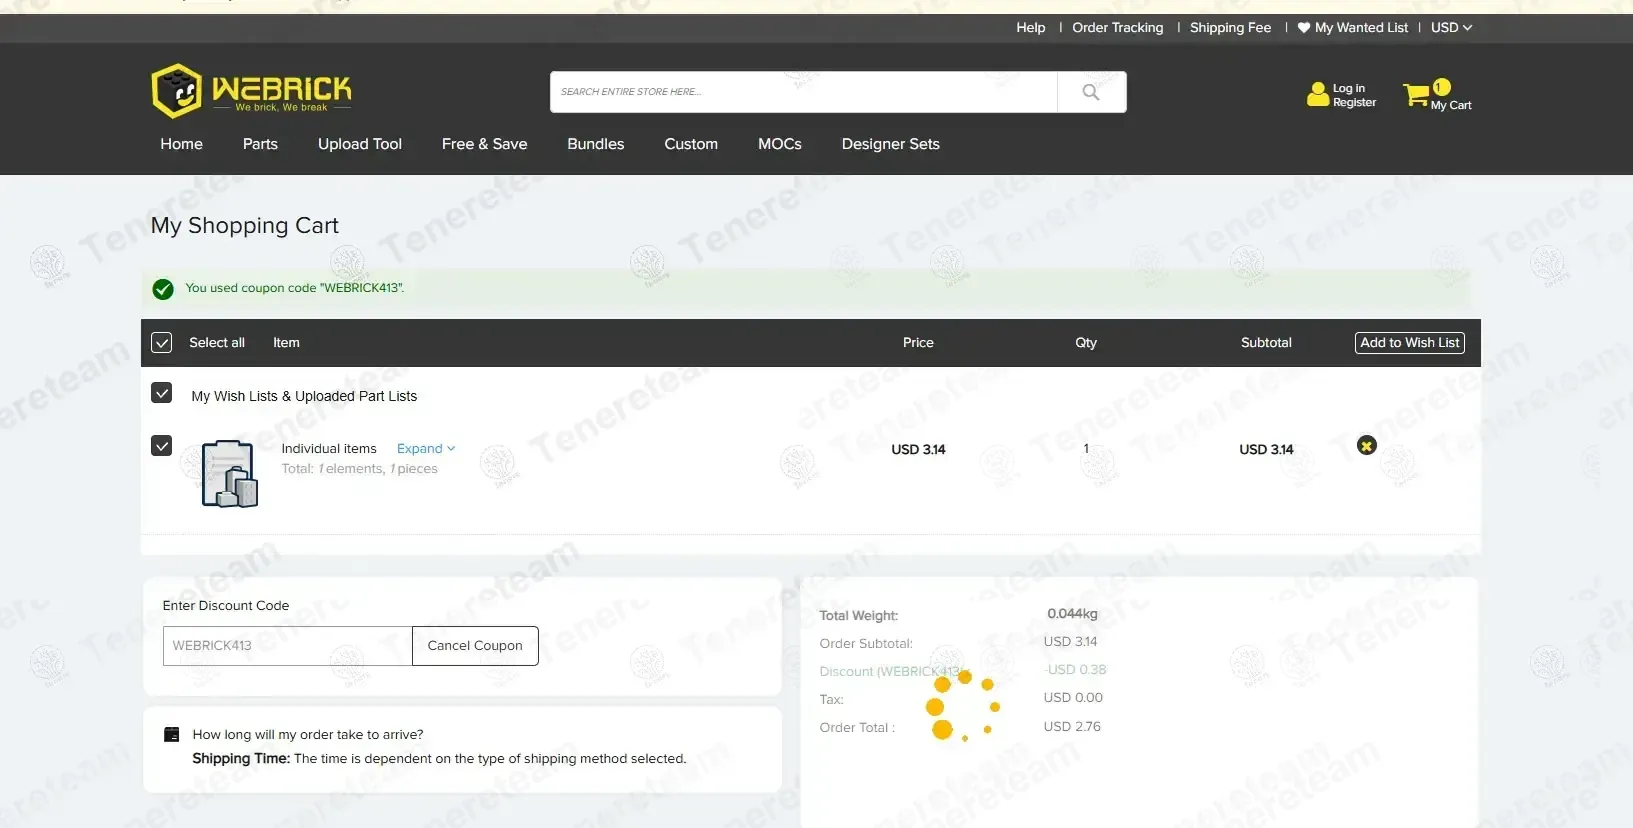Image resolution: width=1633 pixels, height=828 pixels.
Task: Click the search magnifier icon
Action: [x=1091, y=92]
